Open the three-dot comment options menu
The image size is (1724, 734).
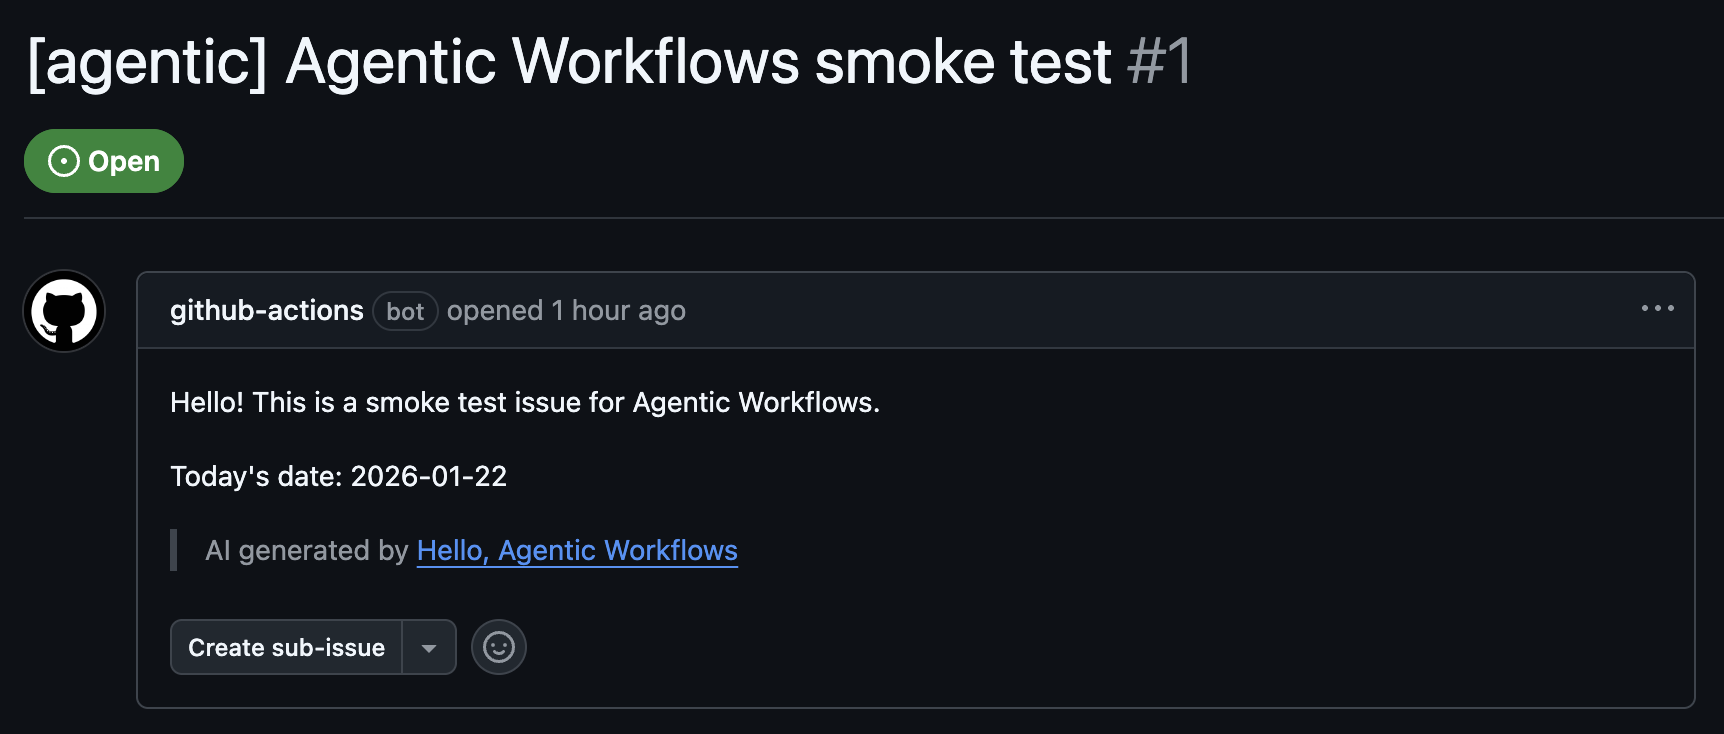click(1657, 309)
